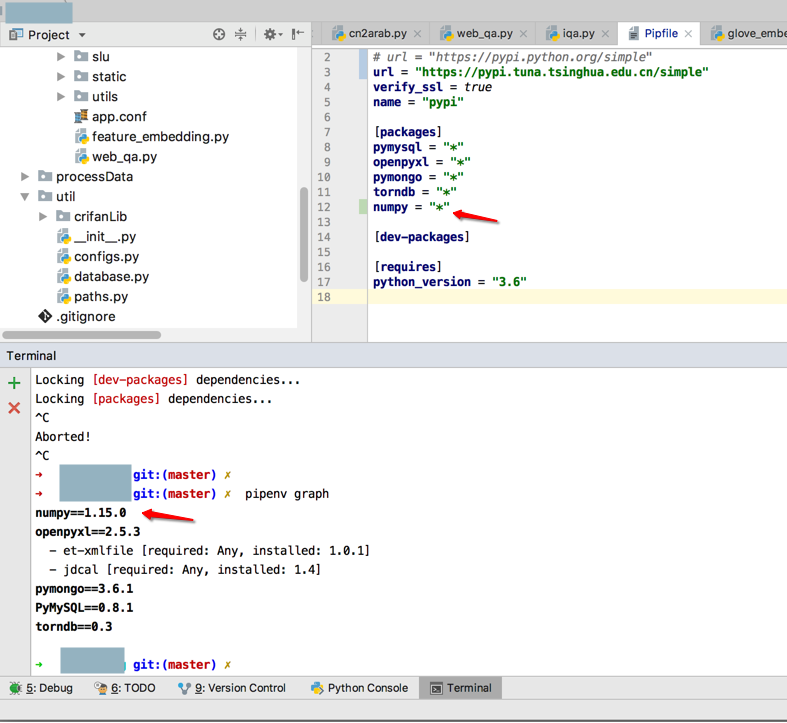Expand the slu folder
Screen dimensions: 787x723
click(x=62, y=57)
